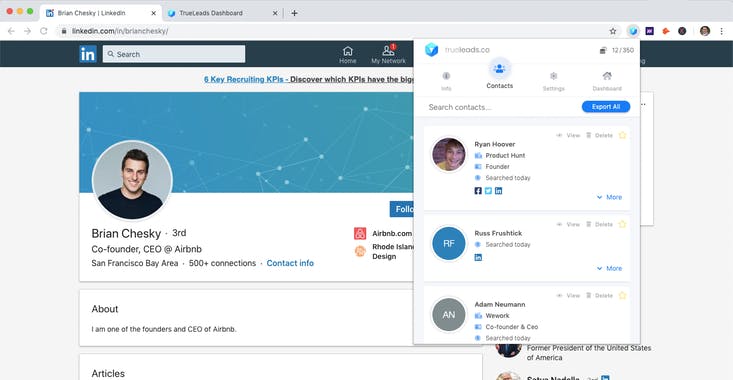Open Ryan Hoover's Twitter icon

pos(488,191)
